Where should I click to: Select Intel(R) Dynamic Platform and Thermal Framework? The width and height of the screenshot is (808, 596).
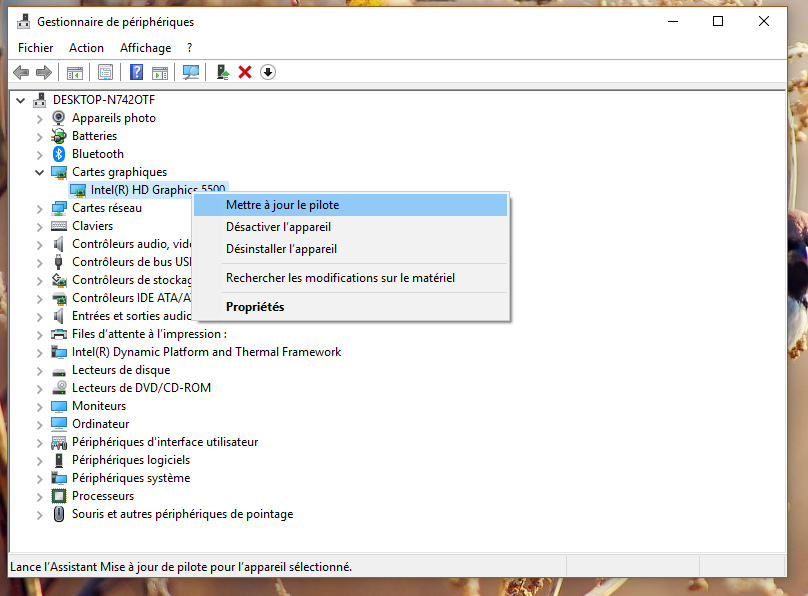point(206,352)
